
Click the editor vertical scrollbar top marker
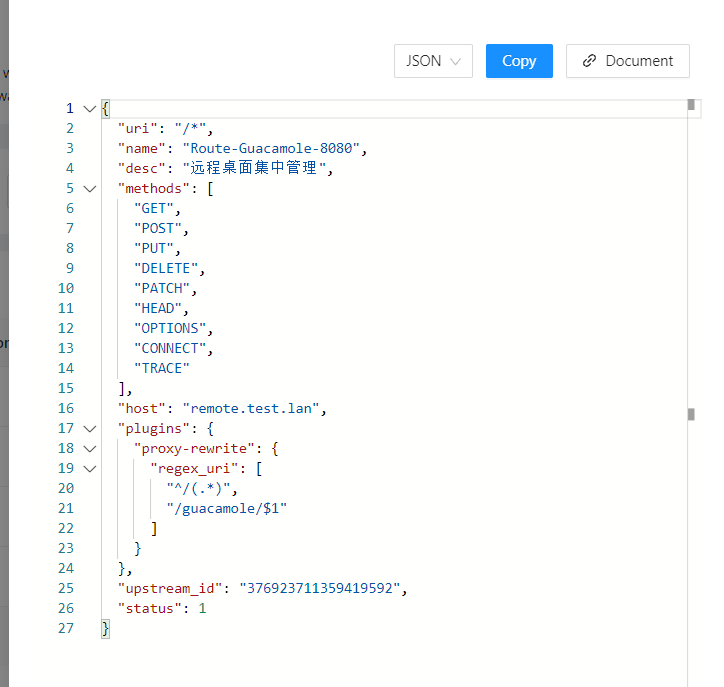coord(691,105)
